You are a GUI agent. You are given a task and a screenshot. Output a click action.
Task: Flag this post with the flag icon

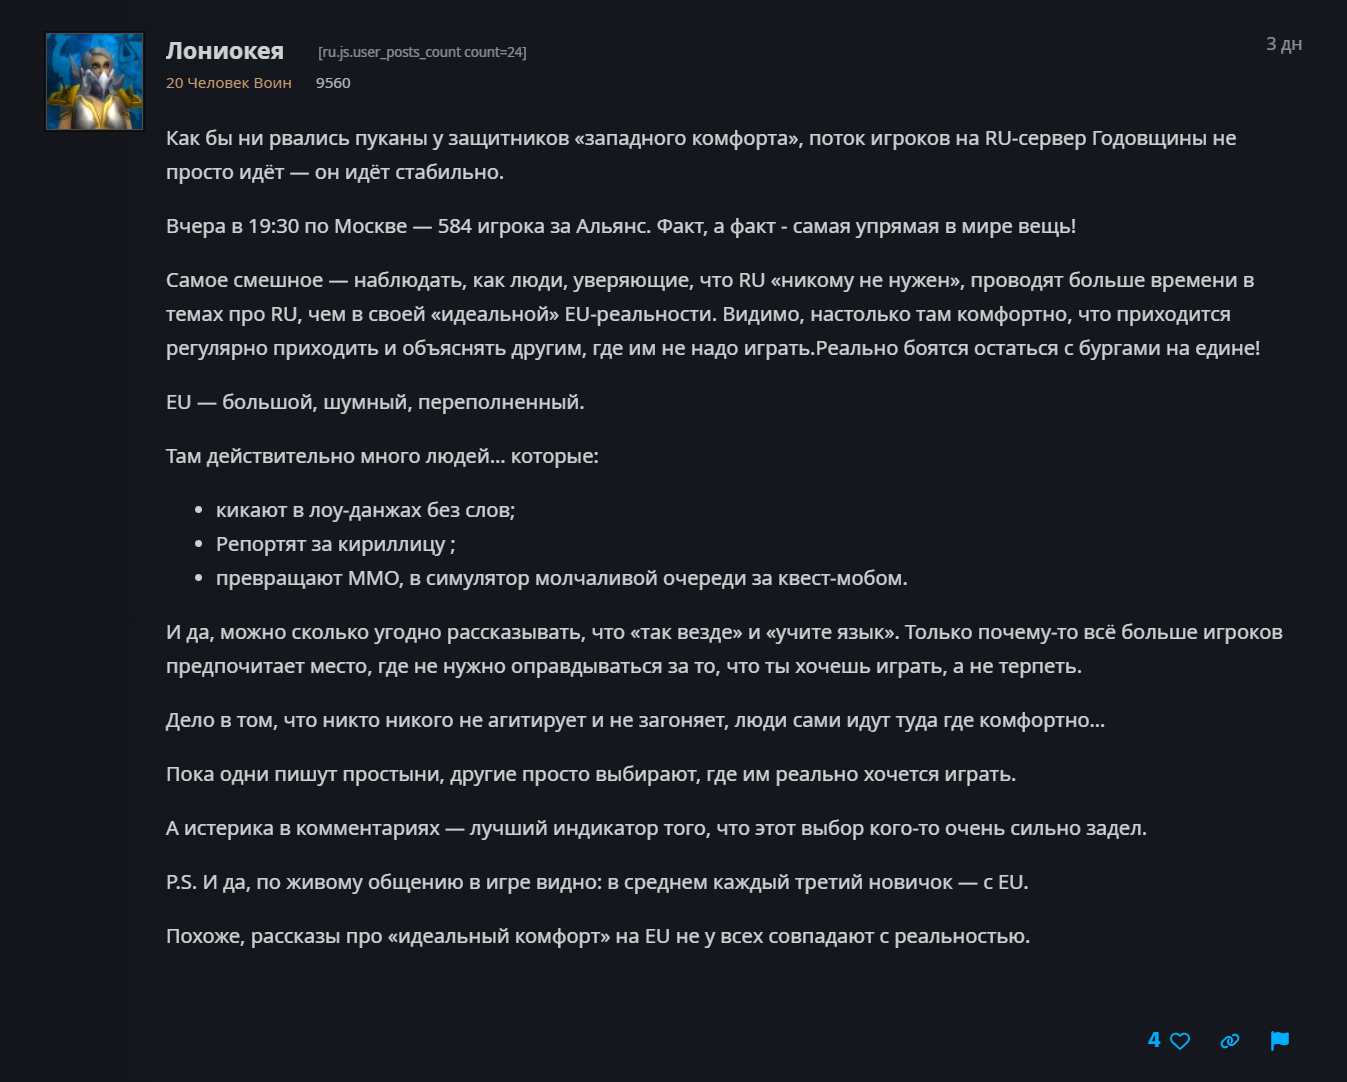[1280, 1041]
